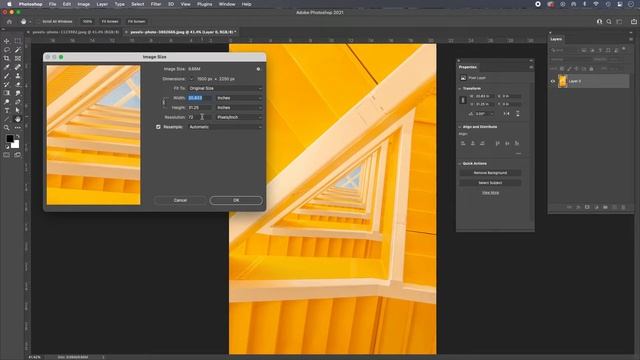
Task: Select the Zoom tool
Action: (x=7, y=128)
